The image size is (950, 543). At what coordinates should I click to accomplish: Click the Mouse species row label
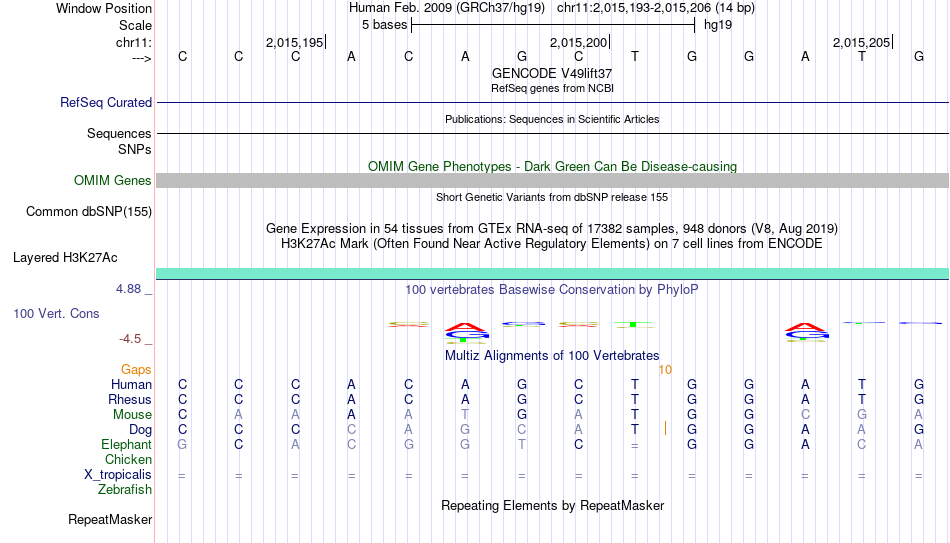pos(132,415)
